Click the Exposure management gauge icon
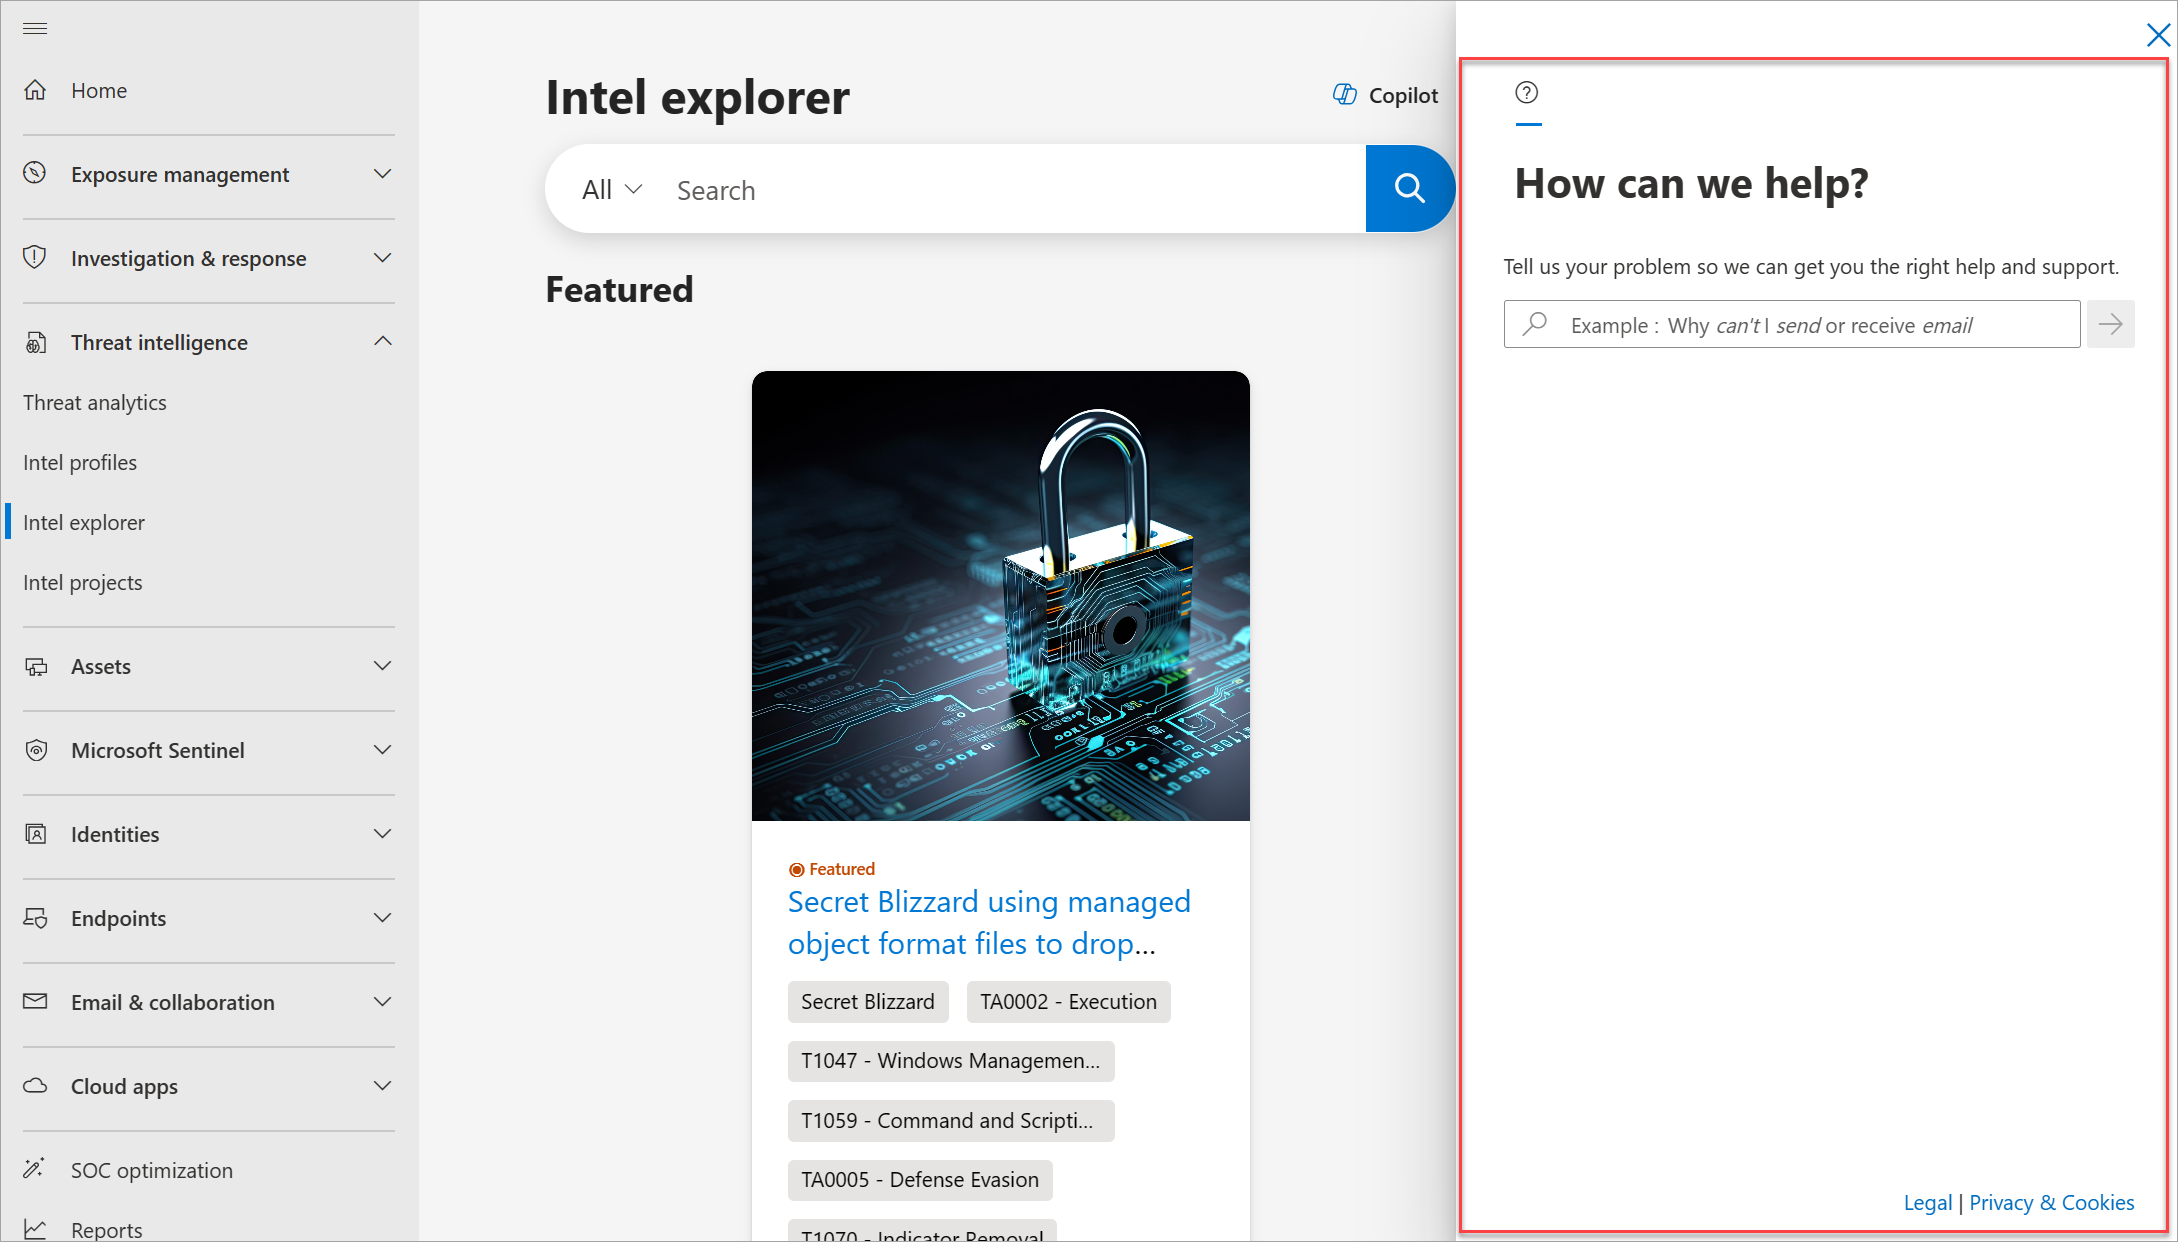Image resolution: width=2178 pixels, height=1242 pixels. coord(36,173)
